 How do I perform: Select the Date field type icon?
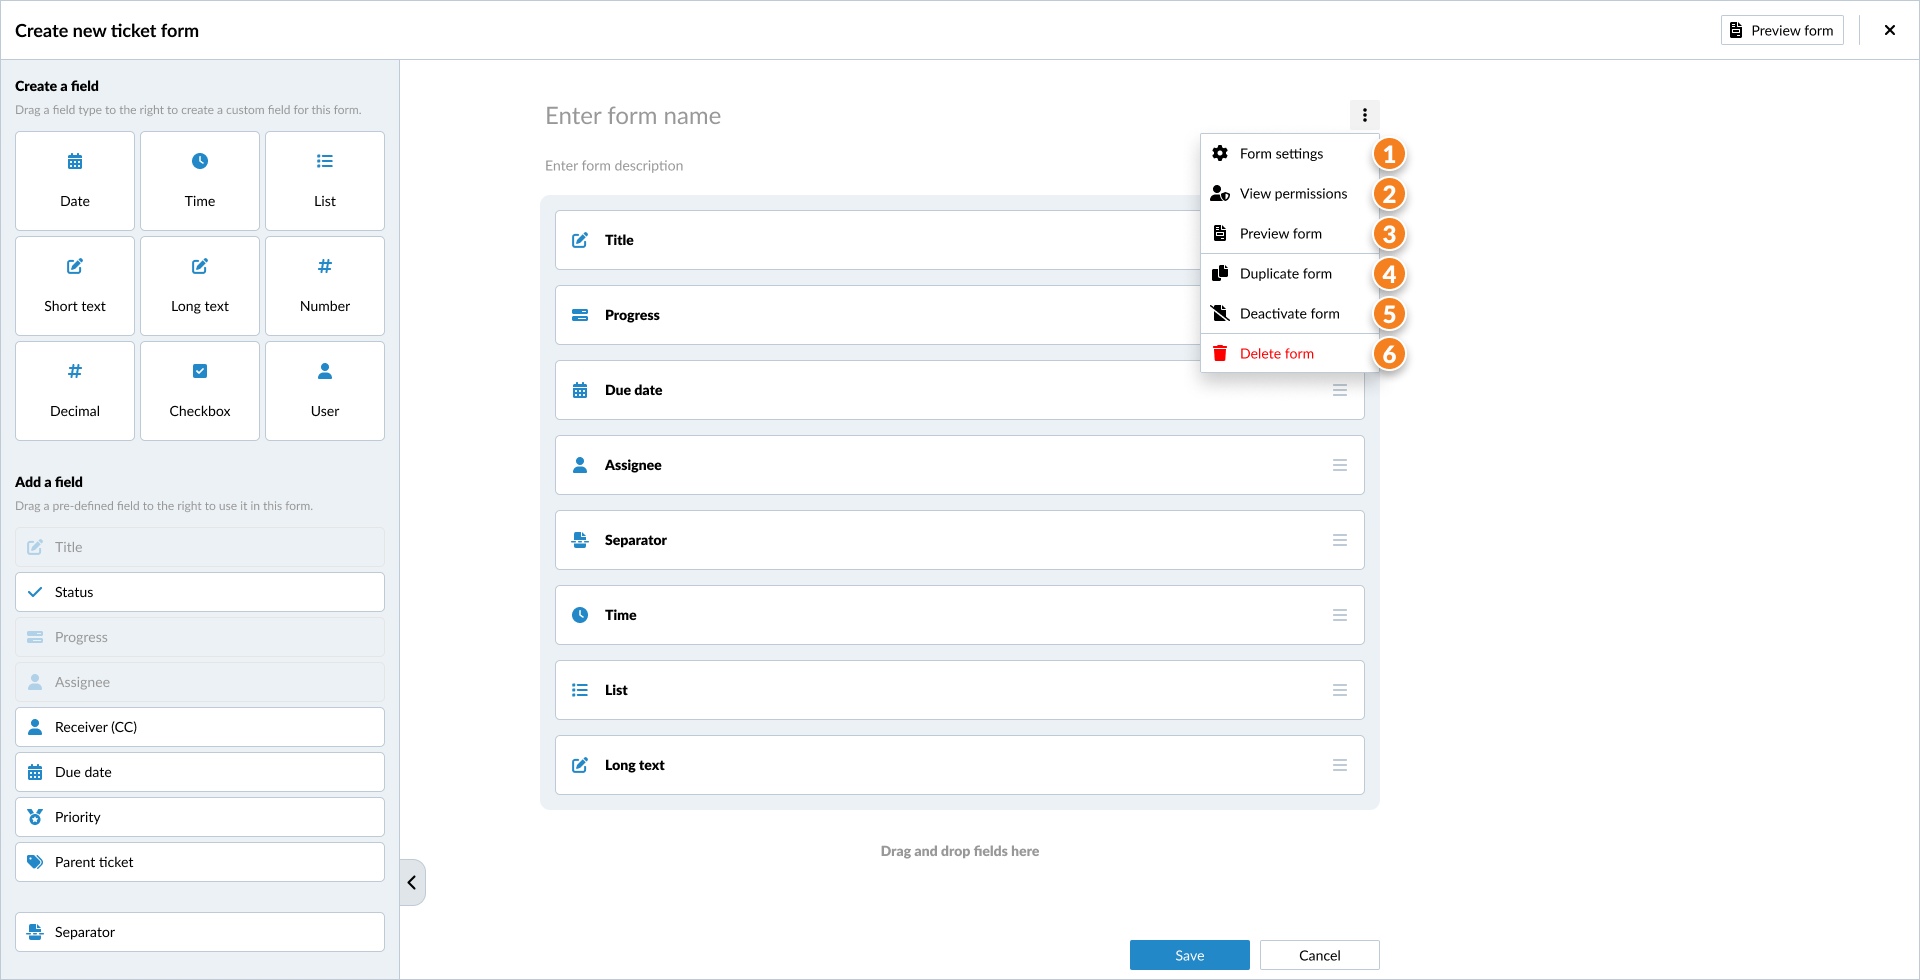pos(74,160)
